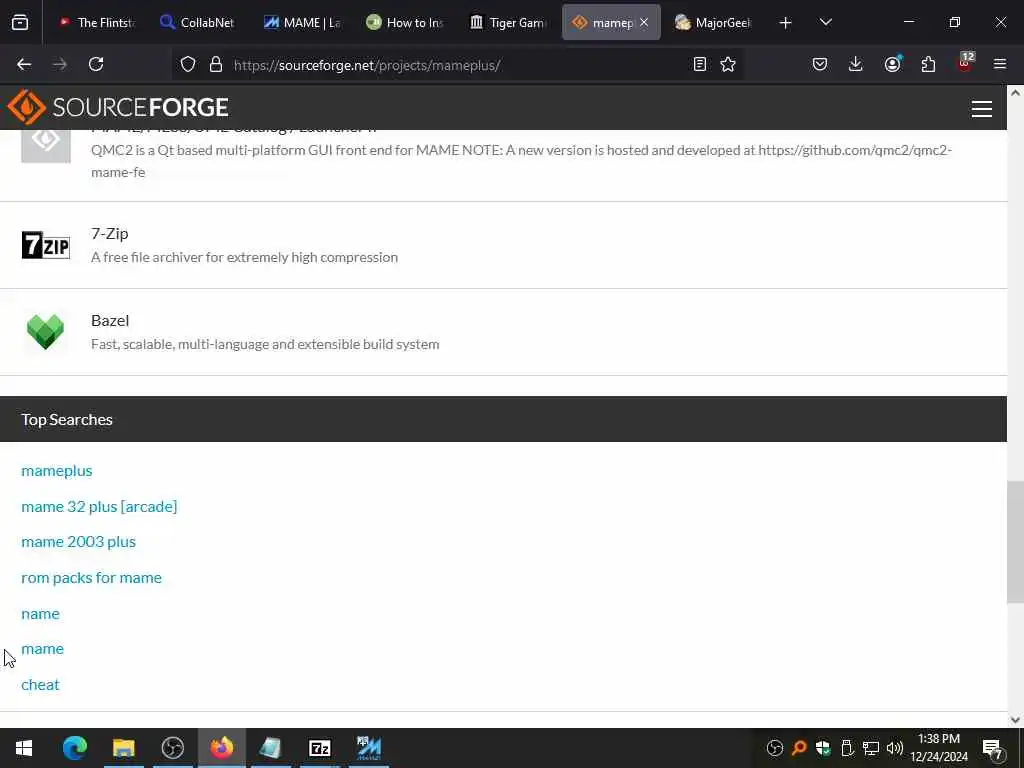
Task: Click scrollbar down arrow
Action: pyautogui.click(x=1015, y=720)
